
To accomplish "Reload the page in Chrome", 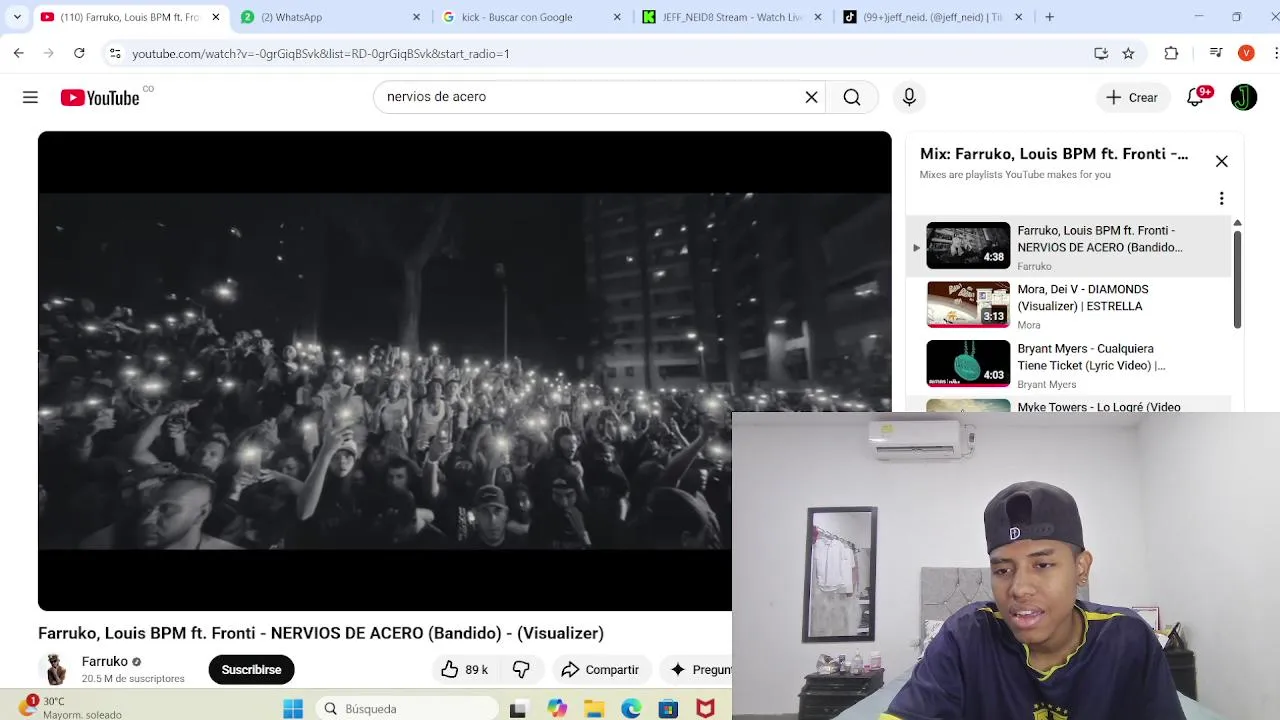I will [79, 53].
